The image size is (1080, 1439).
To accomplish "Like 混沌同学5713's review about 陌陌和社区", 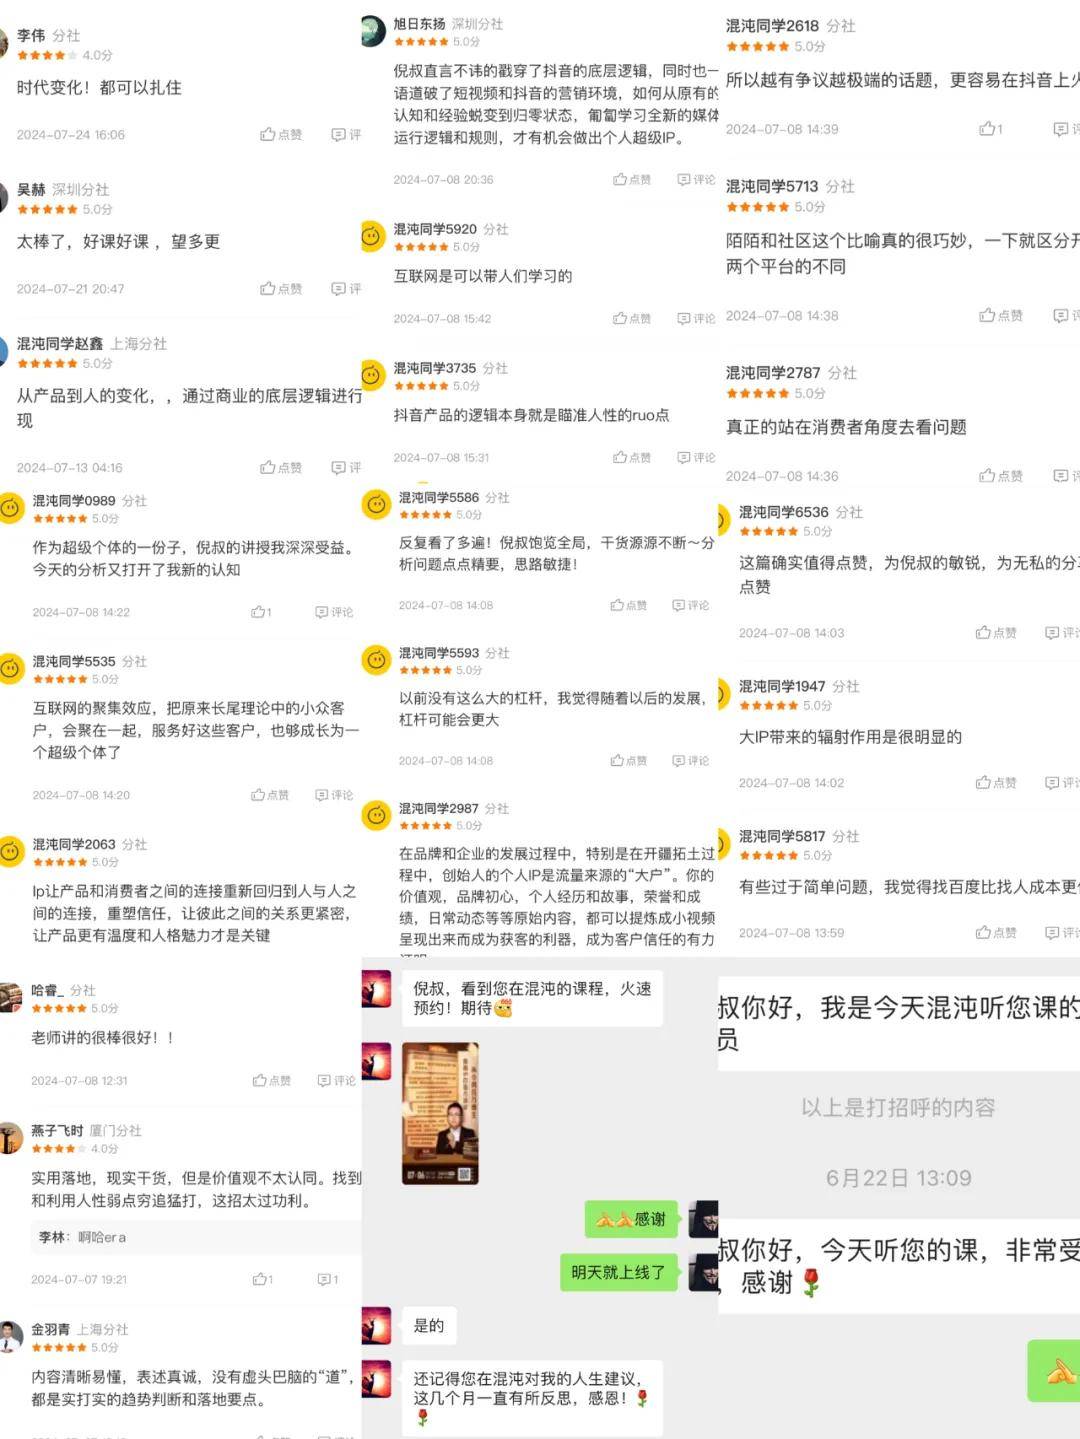I will [1000, 315].
